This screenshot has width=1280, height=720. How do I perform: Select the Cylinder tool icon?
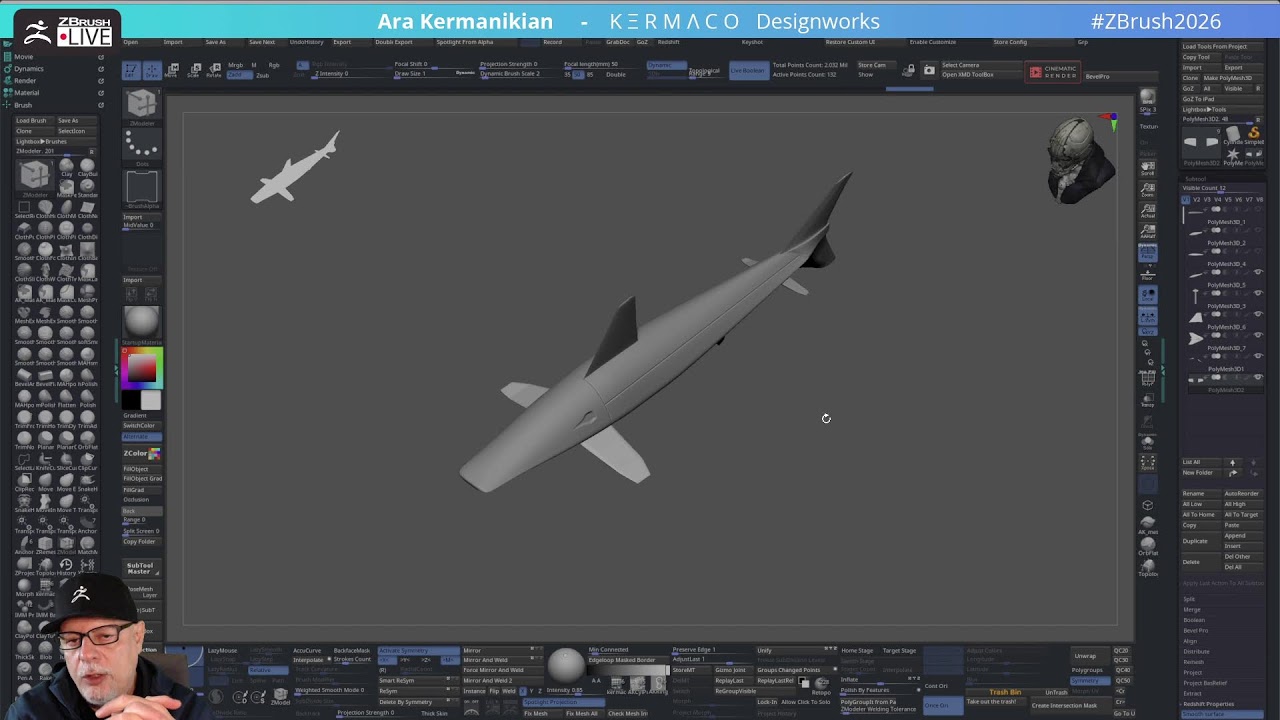tap(1233, 135)
